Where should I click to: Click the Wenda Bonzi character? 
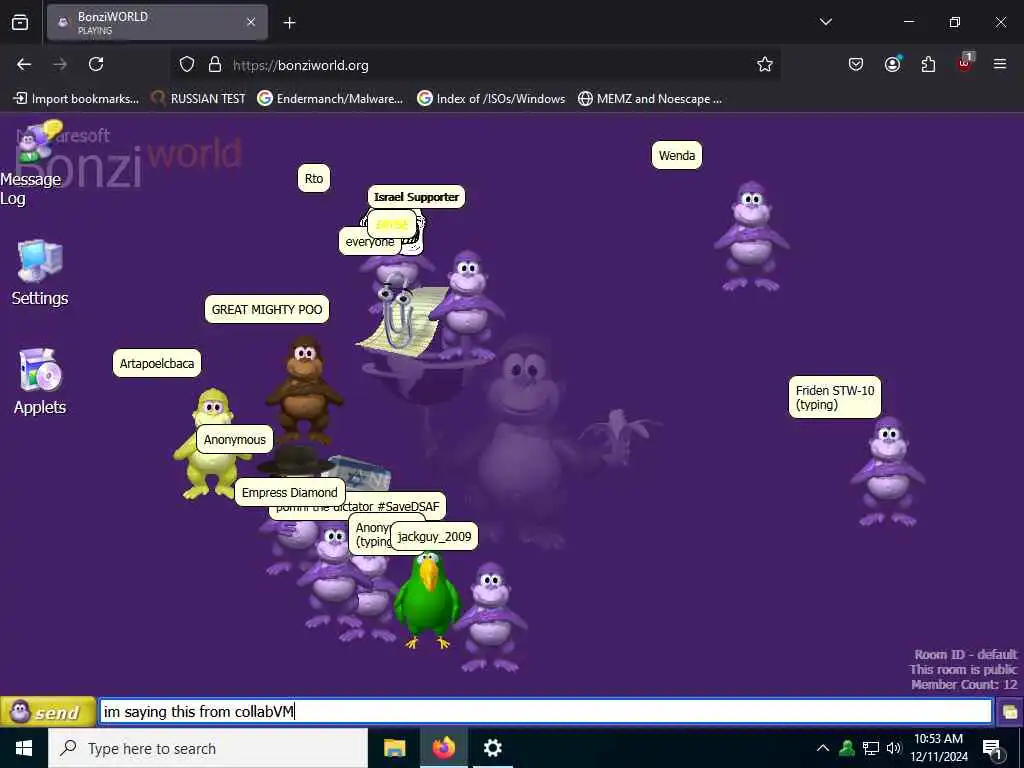[751, 237]
